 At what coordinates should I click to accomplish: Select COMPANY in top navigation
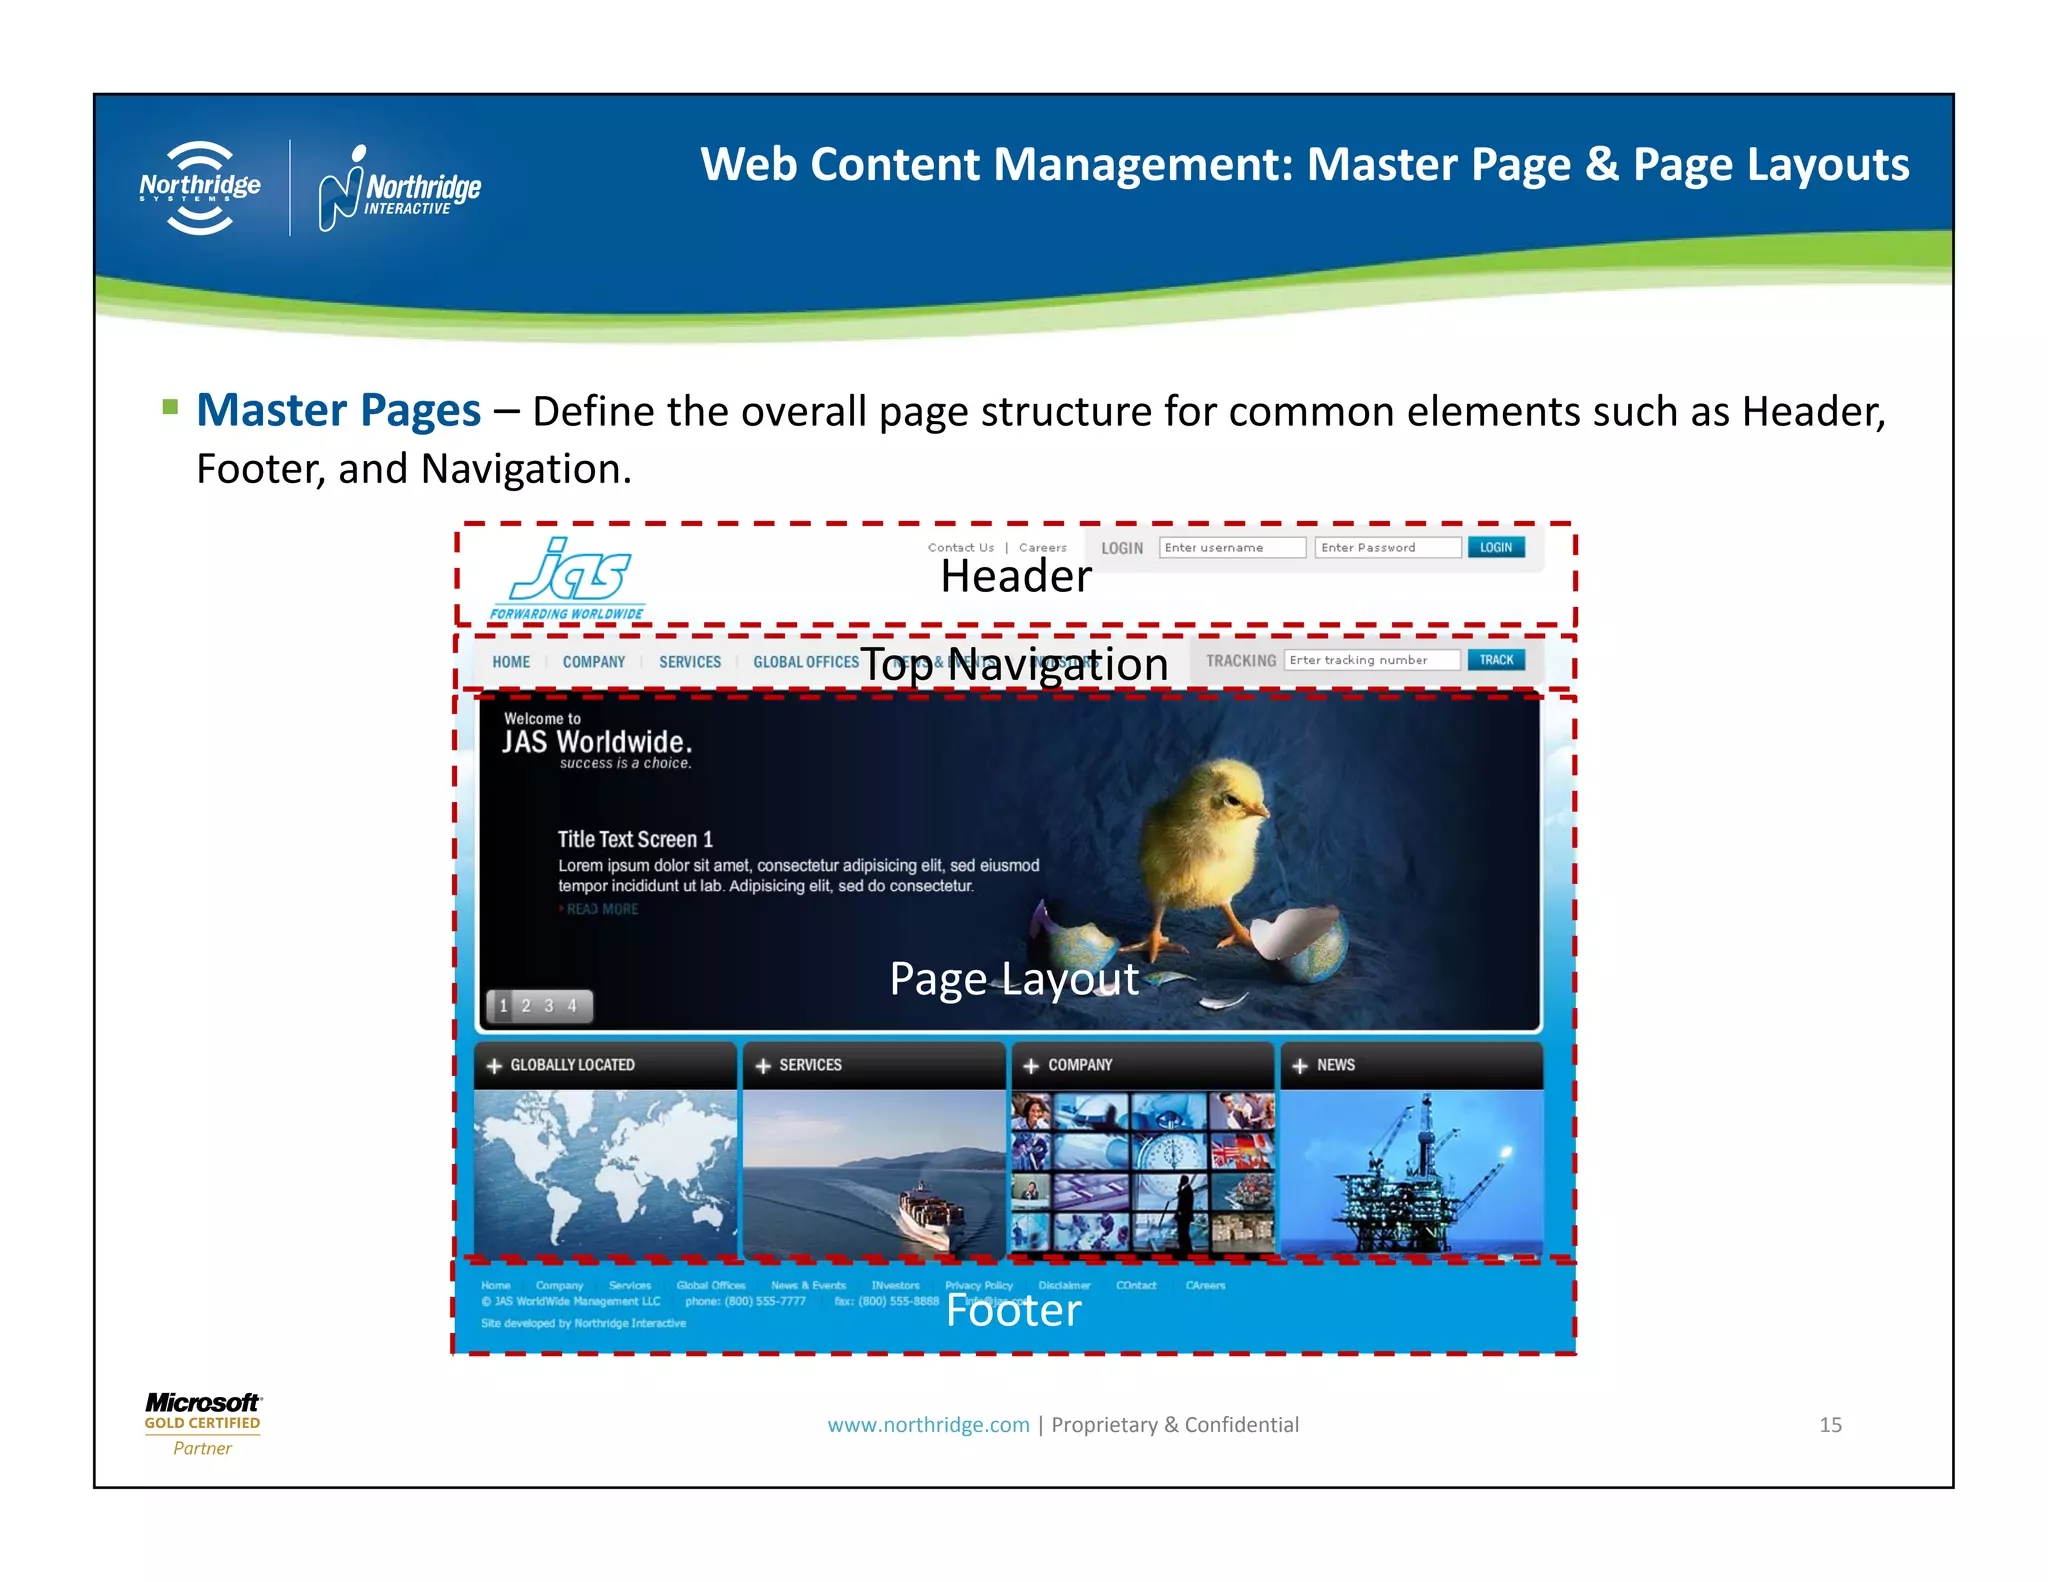[593, 662]
